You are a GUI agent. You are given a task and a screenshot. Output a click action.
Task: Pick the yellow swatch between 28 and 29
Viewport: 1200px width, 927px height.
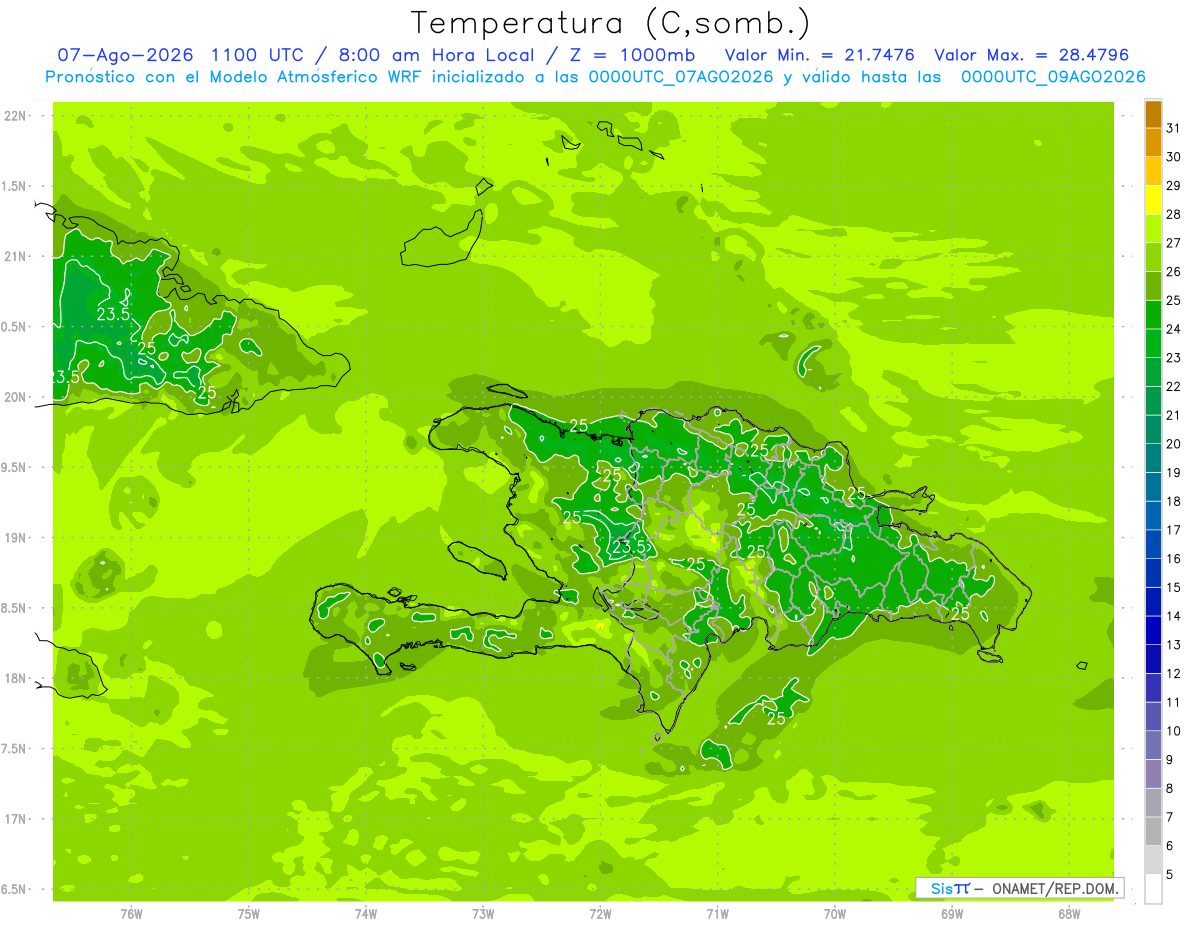1153,200
